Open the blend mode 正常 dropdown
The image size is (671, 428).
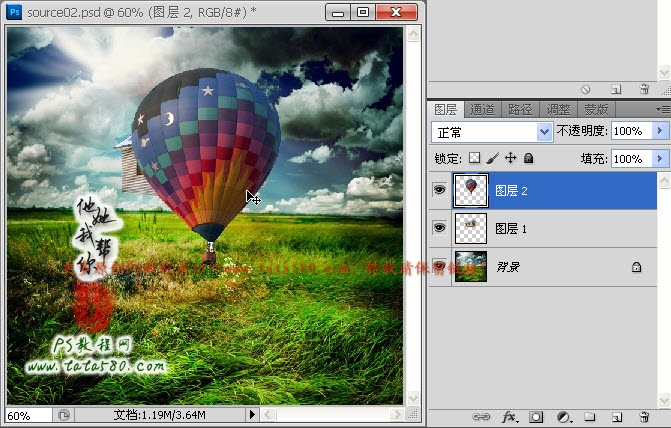(x=544, y=131)
